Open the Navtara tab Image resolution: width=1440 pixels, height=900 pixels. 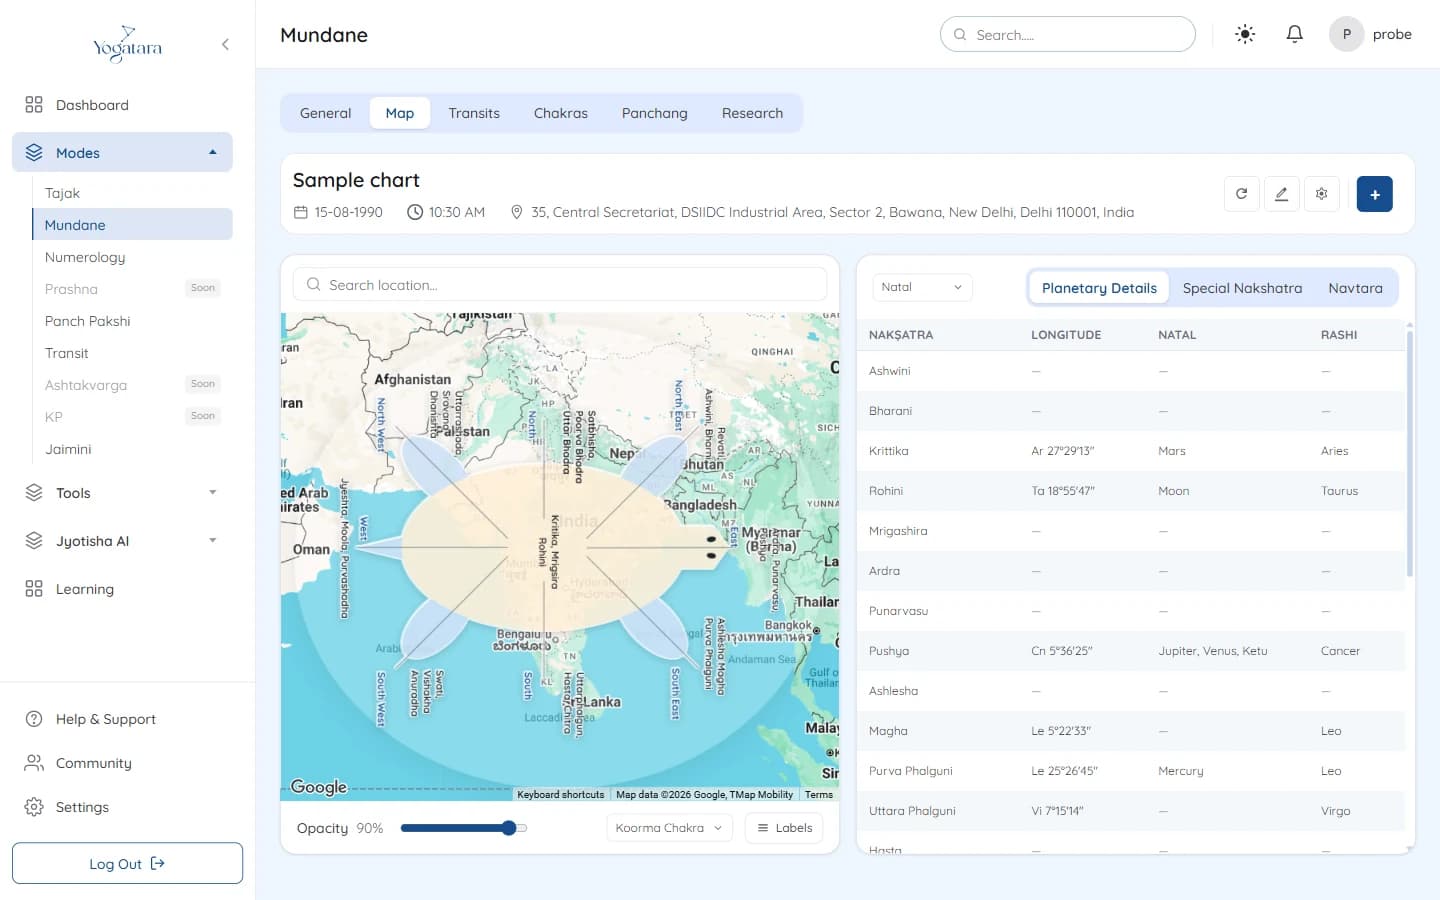pyautogui.click(x=1355, y=288)
